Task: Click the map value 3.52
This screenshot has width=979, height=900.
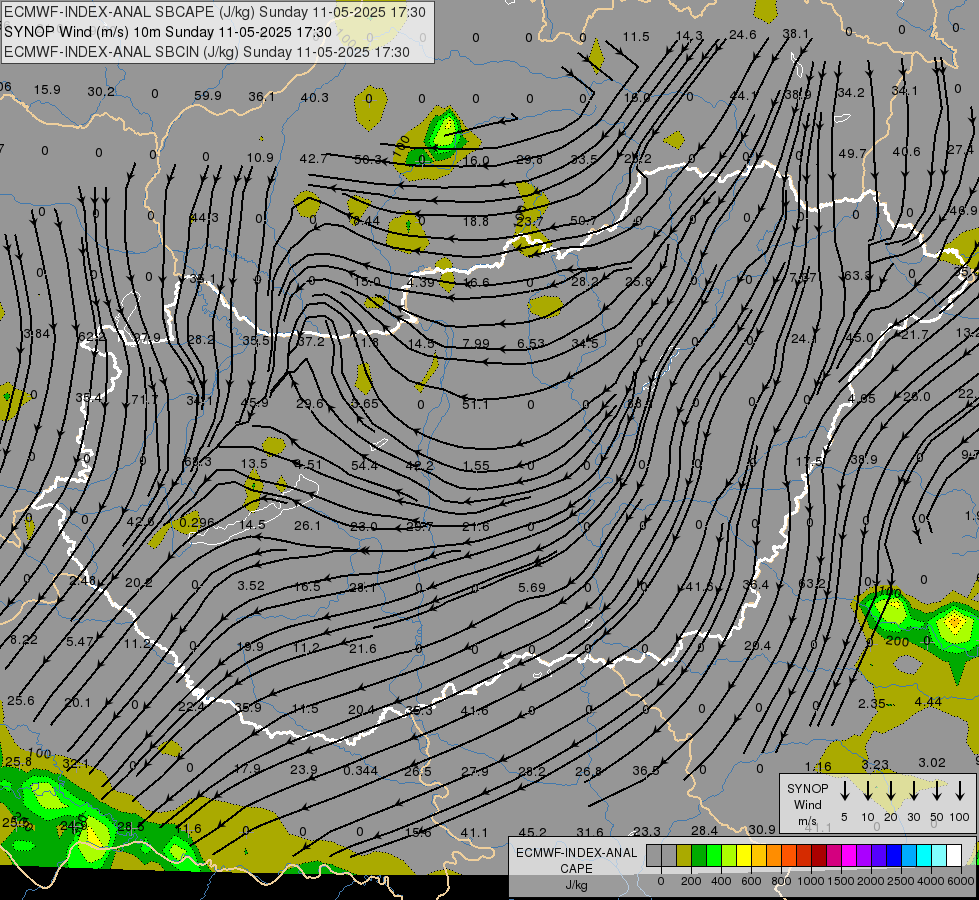Action: [251, 586]
